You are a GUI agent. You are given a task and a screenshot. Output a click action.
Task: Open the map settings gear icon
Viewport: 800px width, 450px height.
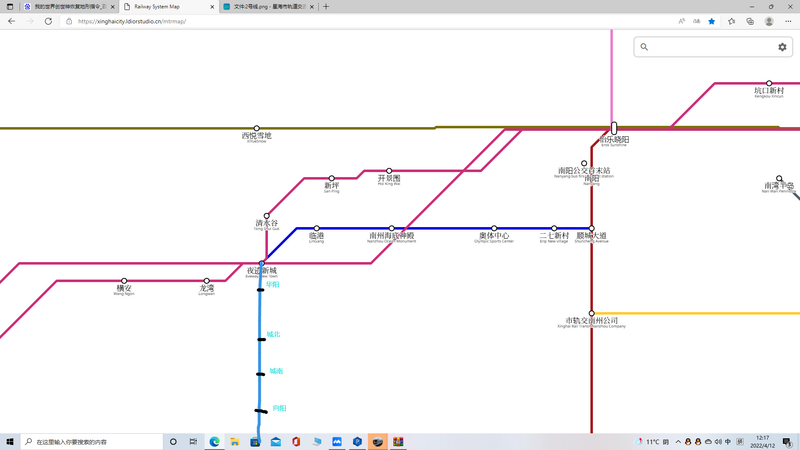click(x=782, y=47)
